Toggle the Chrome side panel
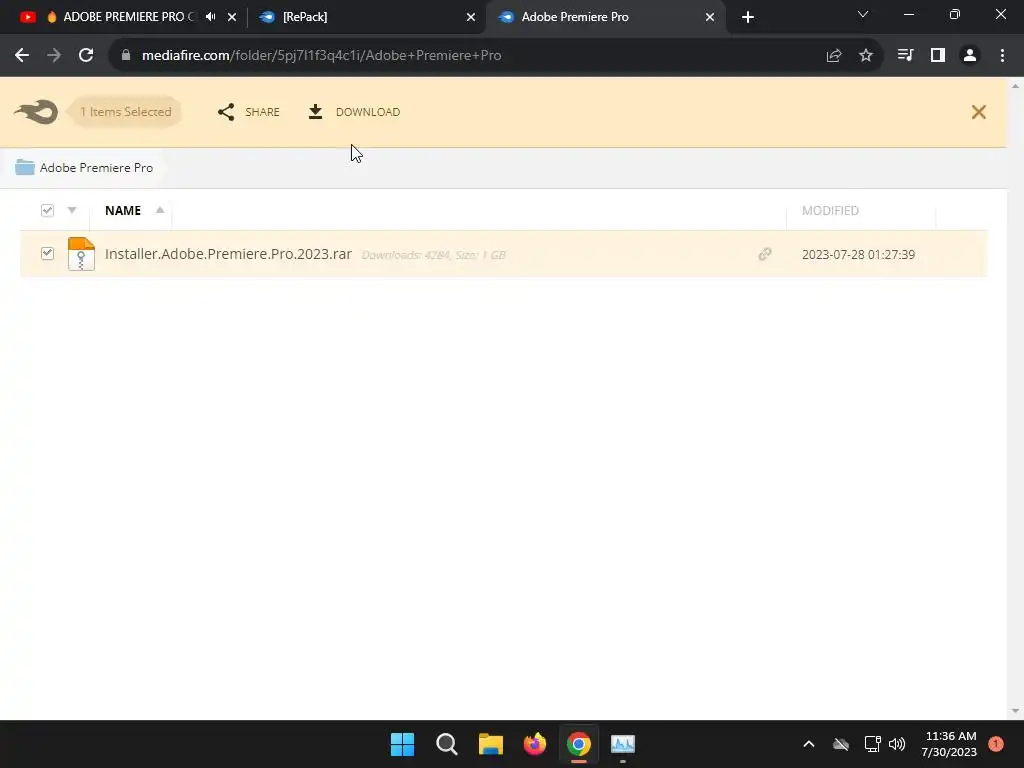The width and height of the screenshot is (1024, 768). [938, 56]
